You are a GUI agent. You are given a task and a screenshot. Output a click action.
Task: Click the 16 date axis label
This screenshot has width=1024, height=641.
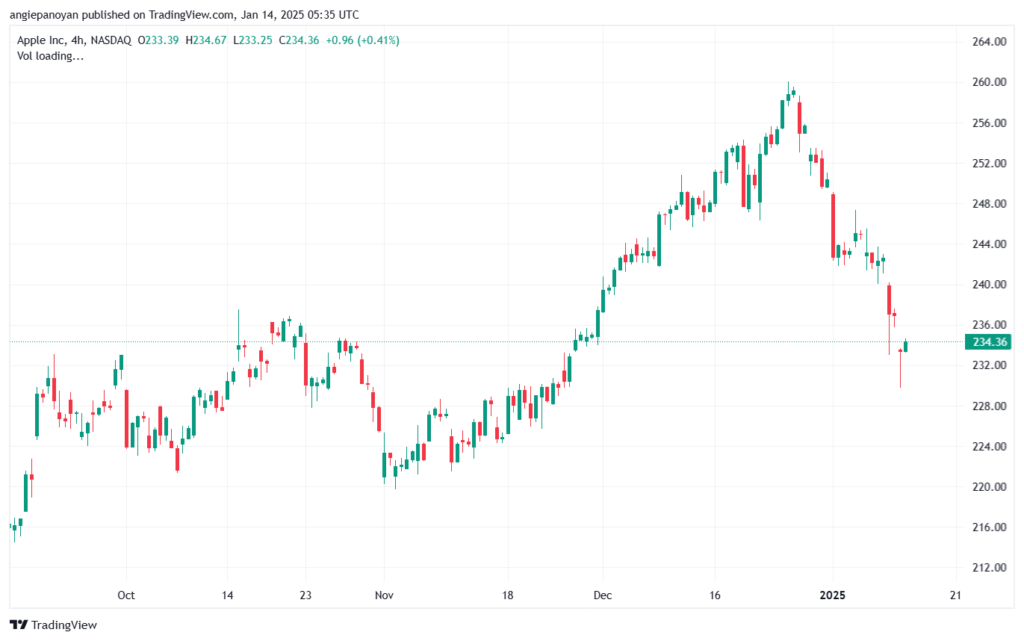click(714, 595)
